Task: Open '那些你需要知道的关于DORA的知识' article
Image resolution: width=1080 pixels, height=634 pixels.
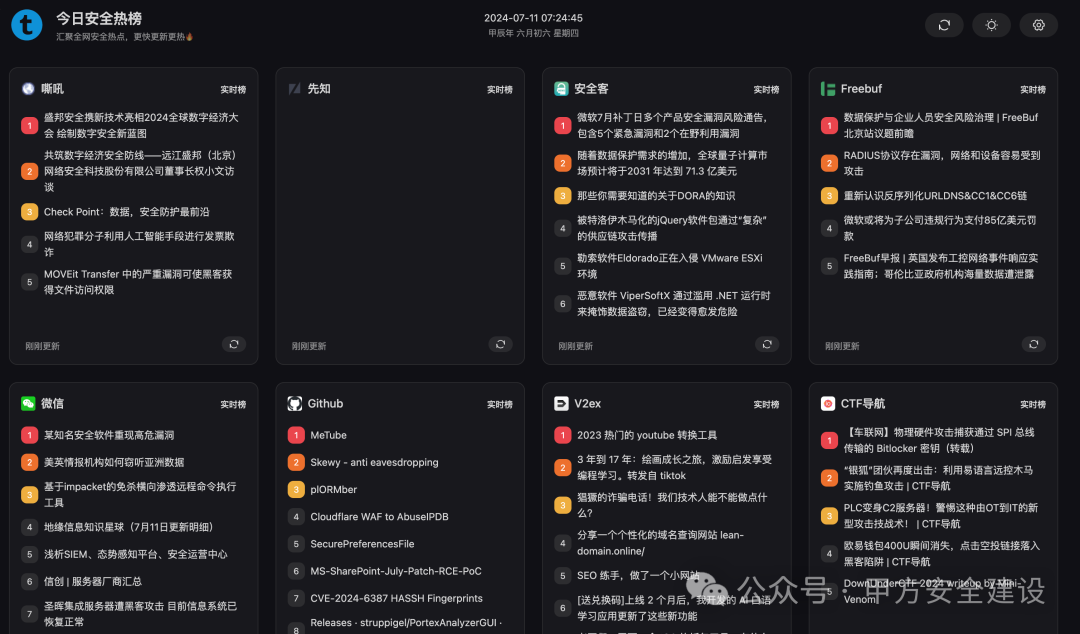Action: tap(656, 196)
